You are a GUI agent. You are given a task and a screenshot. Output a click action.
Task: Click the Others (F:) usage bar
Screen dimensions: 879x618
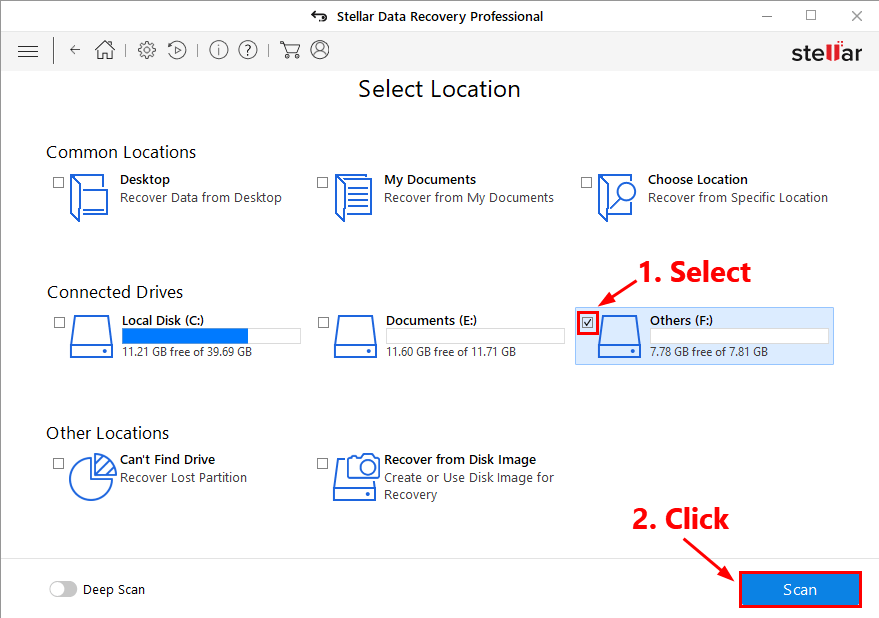(739, 336)
